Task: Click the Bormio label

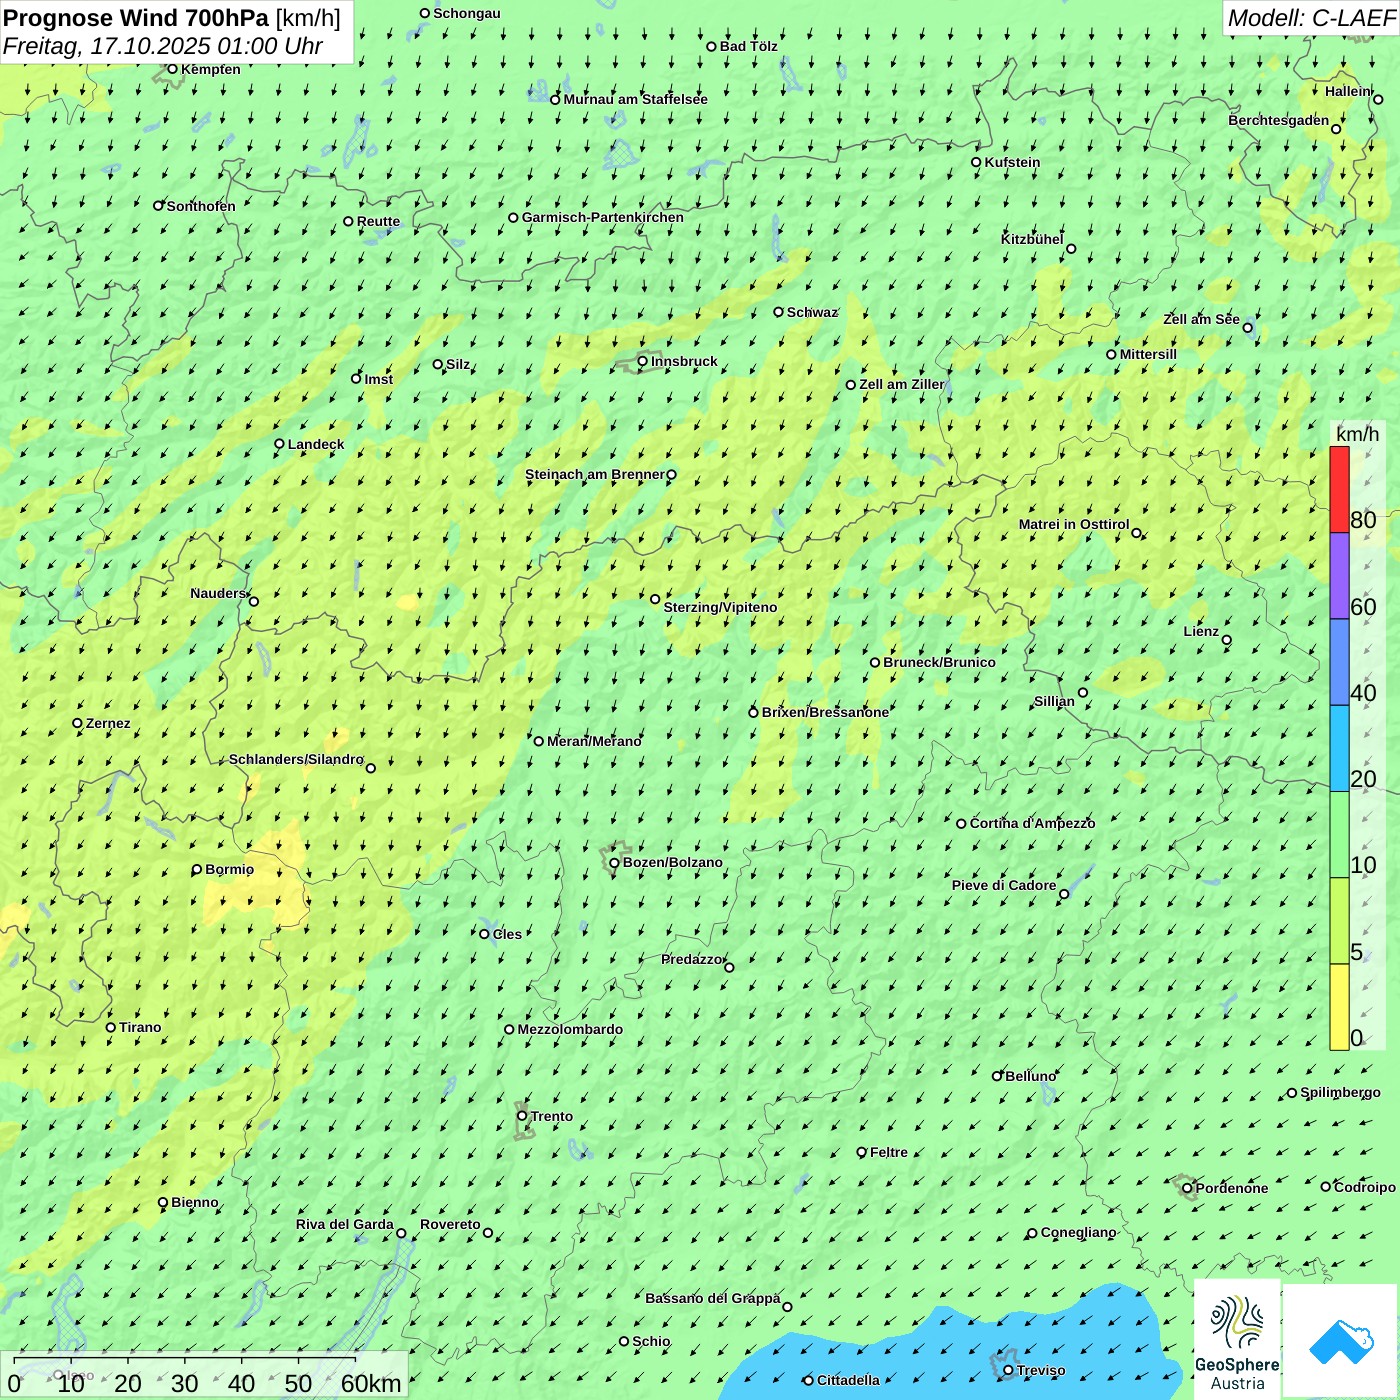Action: [229, 869]
